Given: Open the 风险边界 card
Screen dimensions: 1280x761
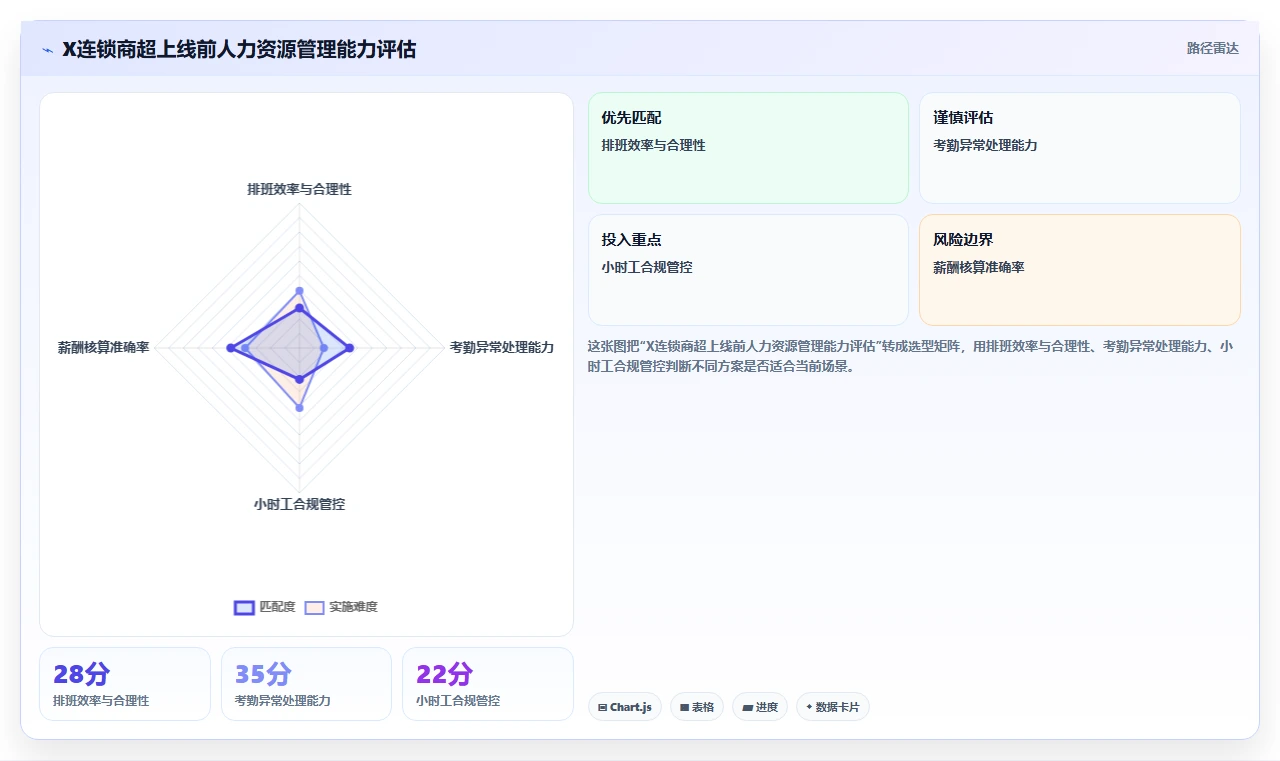Looking at the screenshot, I should coord(1079,270).
